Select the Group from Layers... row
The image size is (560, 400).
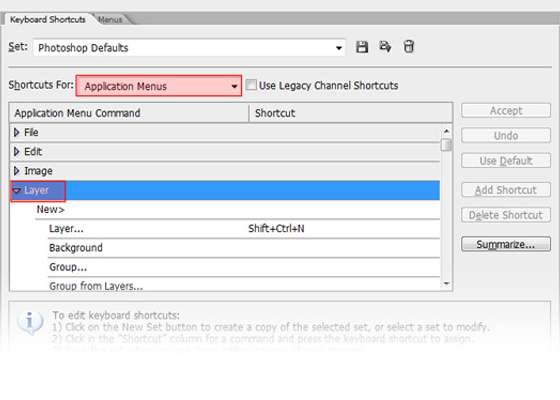[x=244, y=285]
